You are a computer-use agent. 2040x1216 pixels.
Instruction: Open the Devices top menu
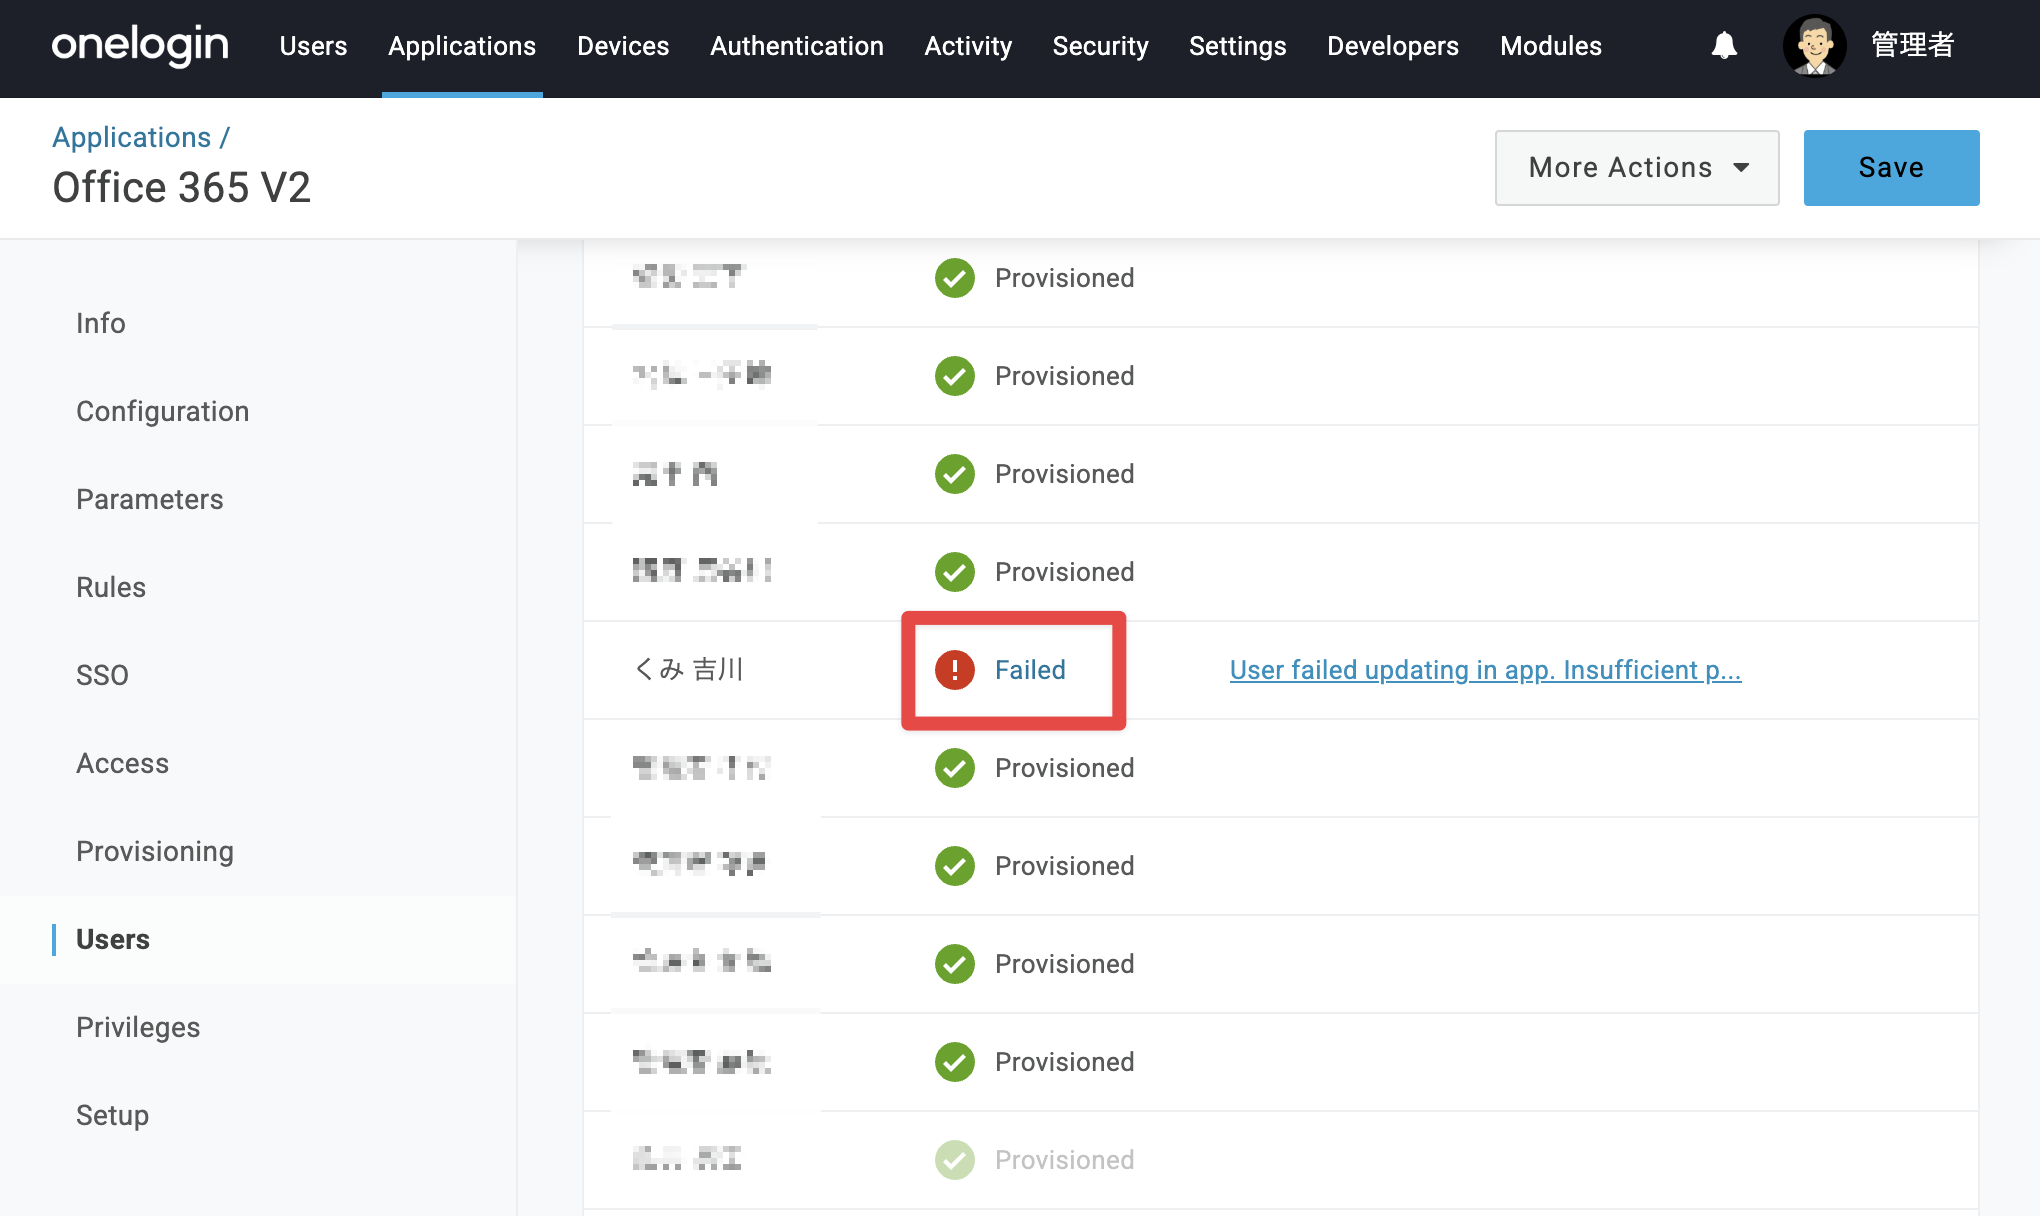[623, 46]
